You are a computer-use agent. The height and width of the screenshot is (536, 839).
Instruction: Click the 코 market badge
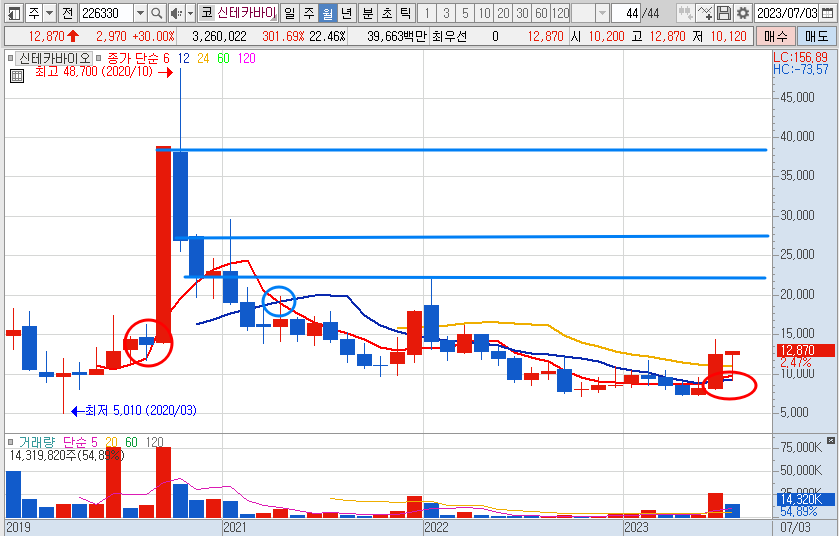[207, 13]
